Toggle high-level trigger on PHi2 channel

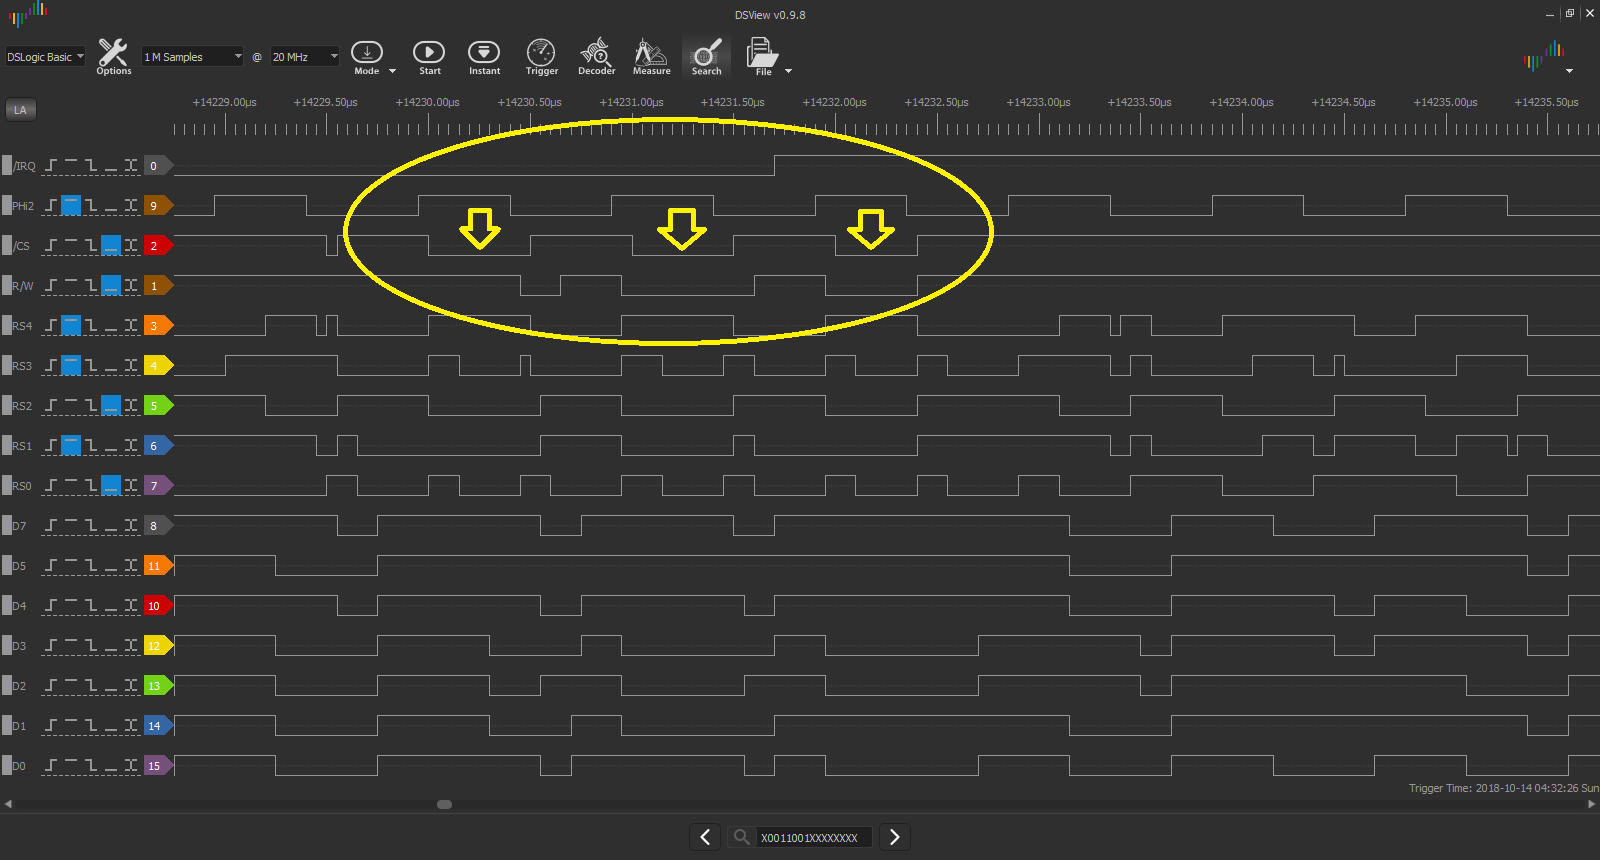pyautogui.click(x=71, y=206)
